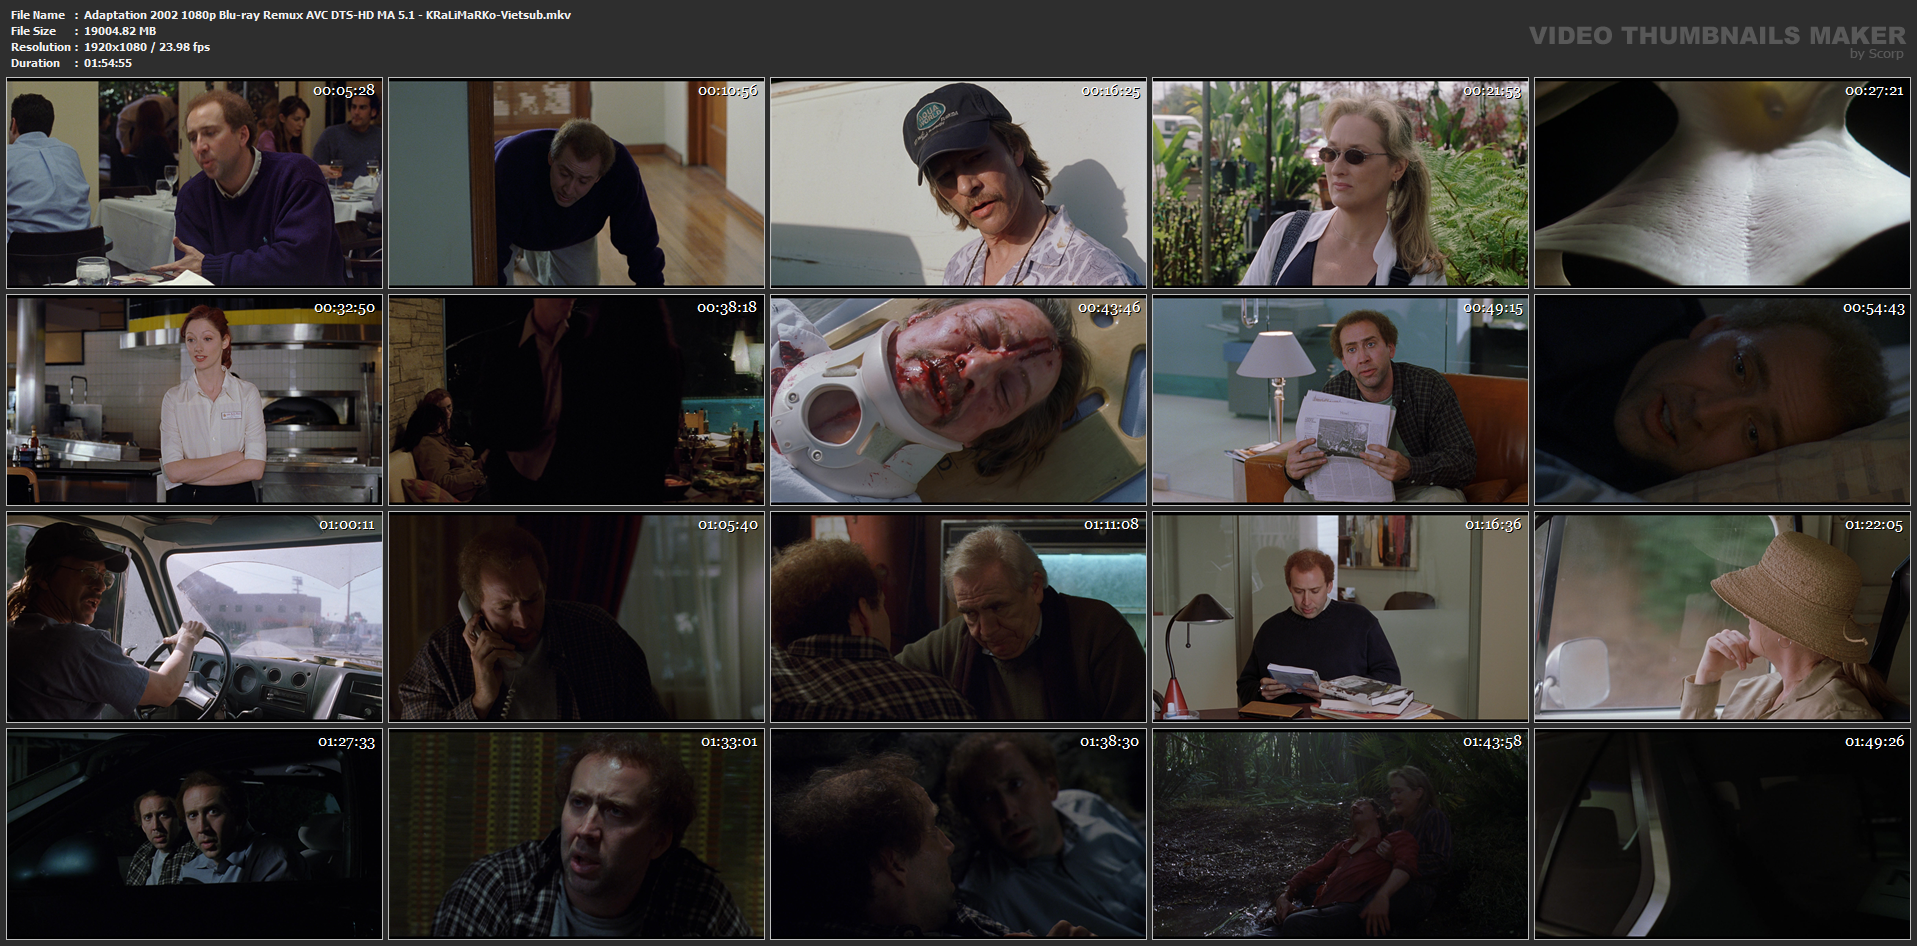The height and width of the screenshot is (946, 1917).
Task: Click the 'File Name' label
Action: coord(38,15)
